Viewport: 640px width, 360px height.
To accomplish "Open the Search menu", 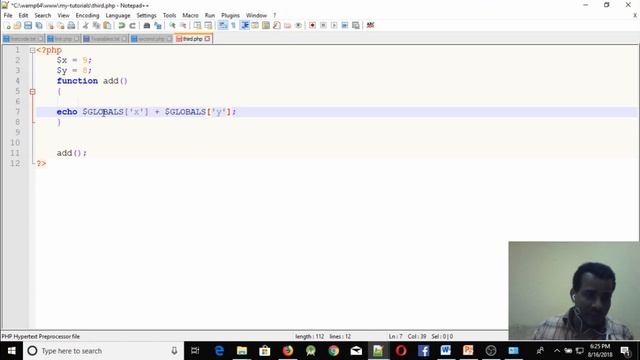I will (x=42, y=15).
